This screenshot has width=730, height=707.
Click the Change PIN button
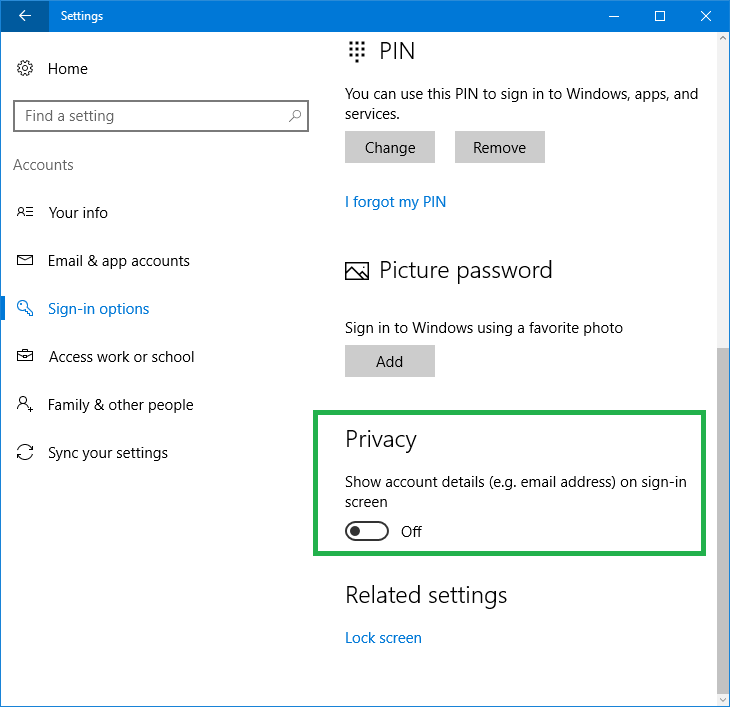[x=390, y=147]
